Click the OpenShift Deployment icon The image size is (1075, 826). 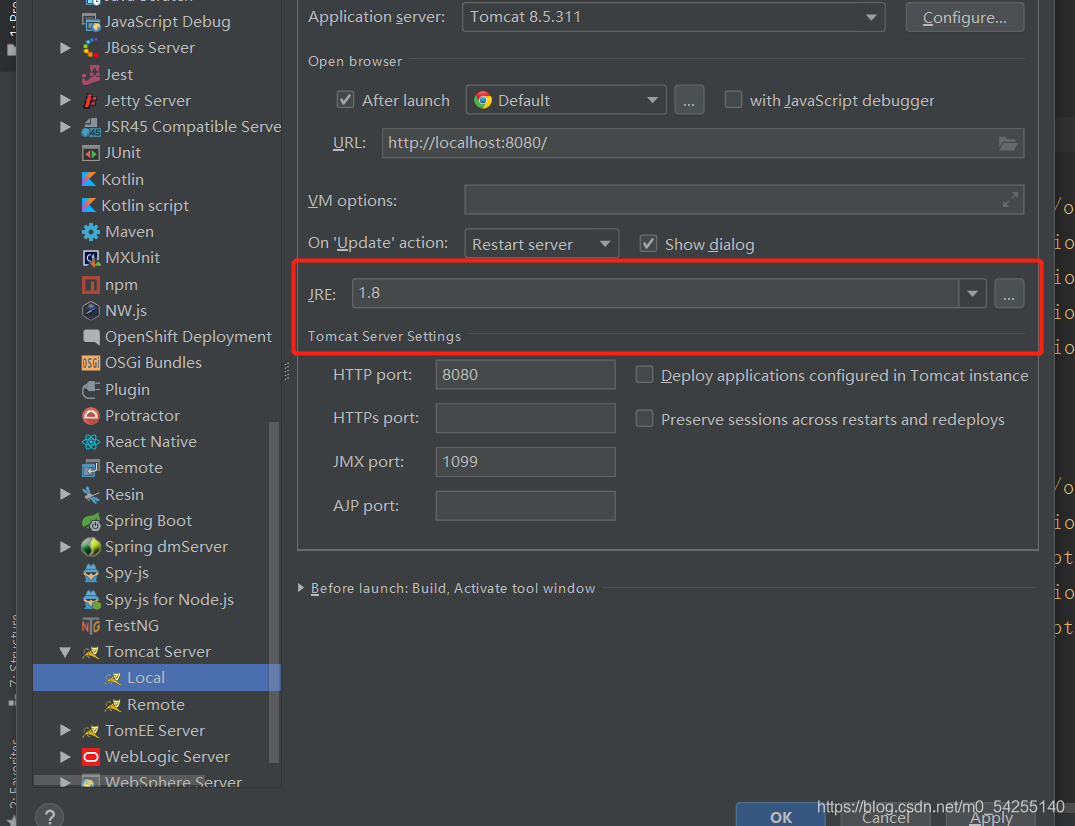90,337
